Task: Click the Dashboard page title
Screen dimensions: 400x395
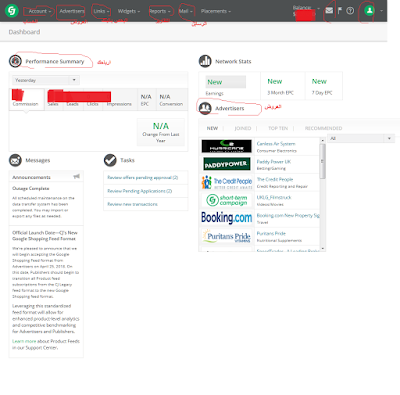Action: pyautogui.click(x=24, y=32)
